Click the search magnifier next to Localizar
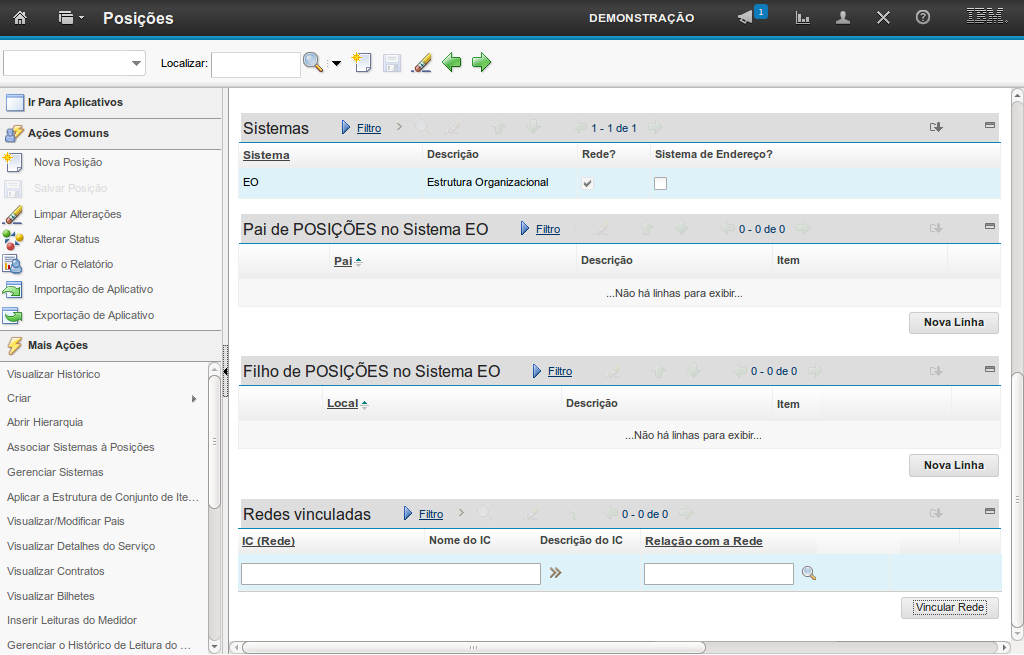The height and width of the screenshot is (655, 1024). coord(313,63)
